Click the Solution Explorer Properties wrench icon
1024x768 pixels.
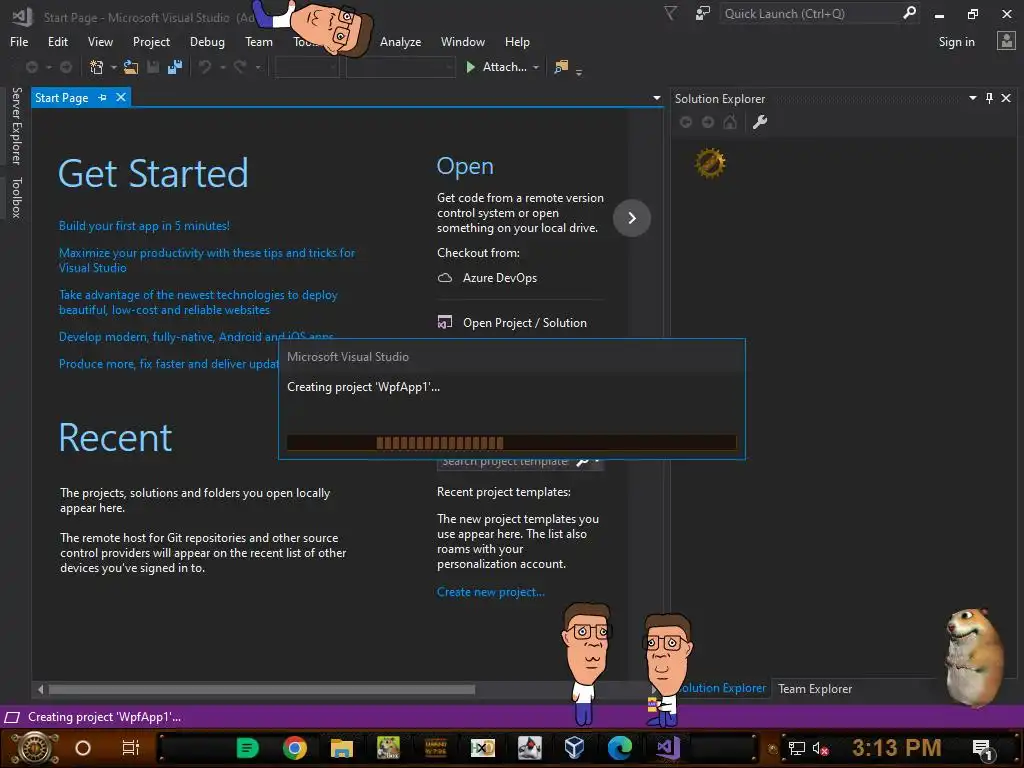760,122
